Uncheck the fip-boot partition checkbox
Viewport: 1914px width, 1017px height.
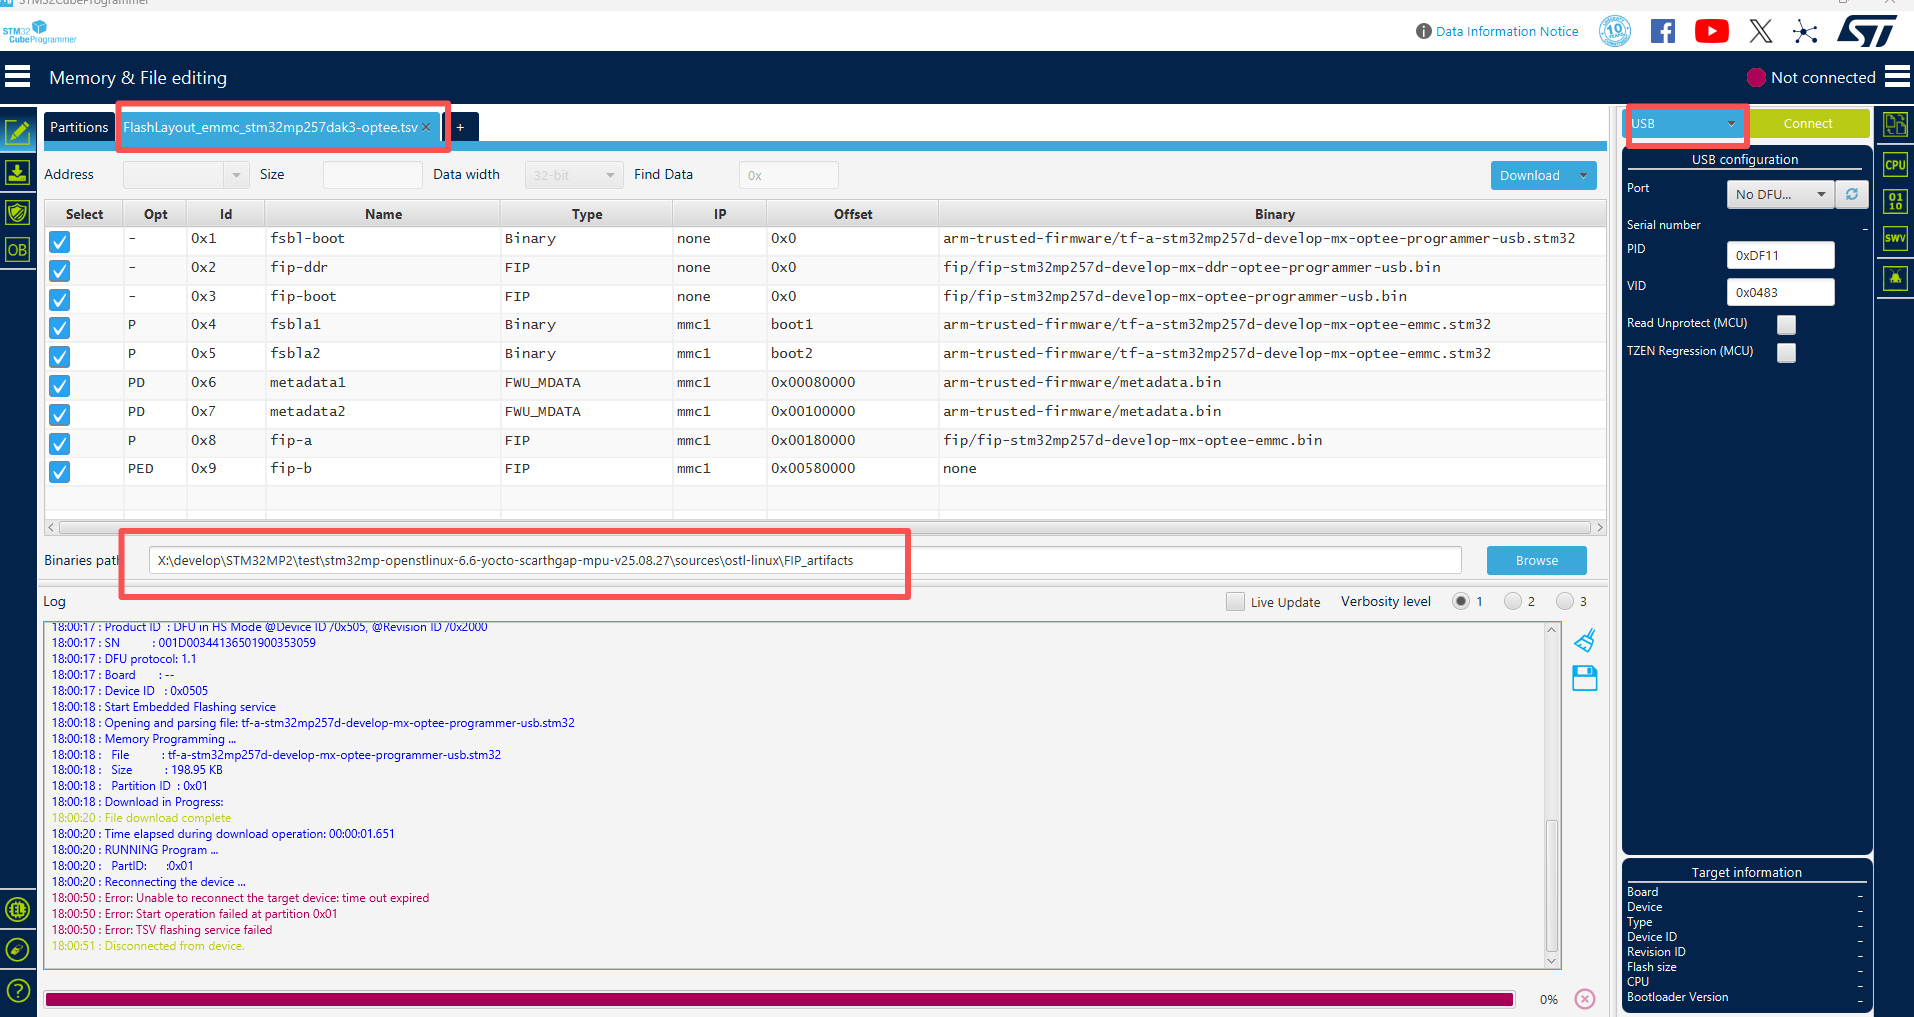pos(60,299)
